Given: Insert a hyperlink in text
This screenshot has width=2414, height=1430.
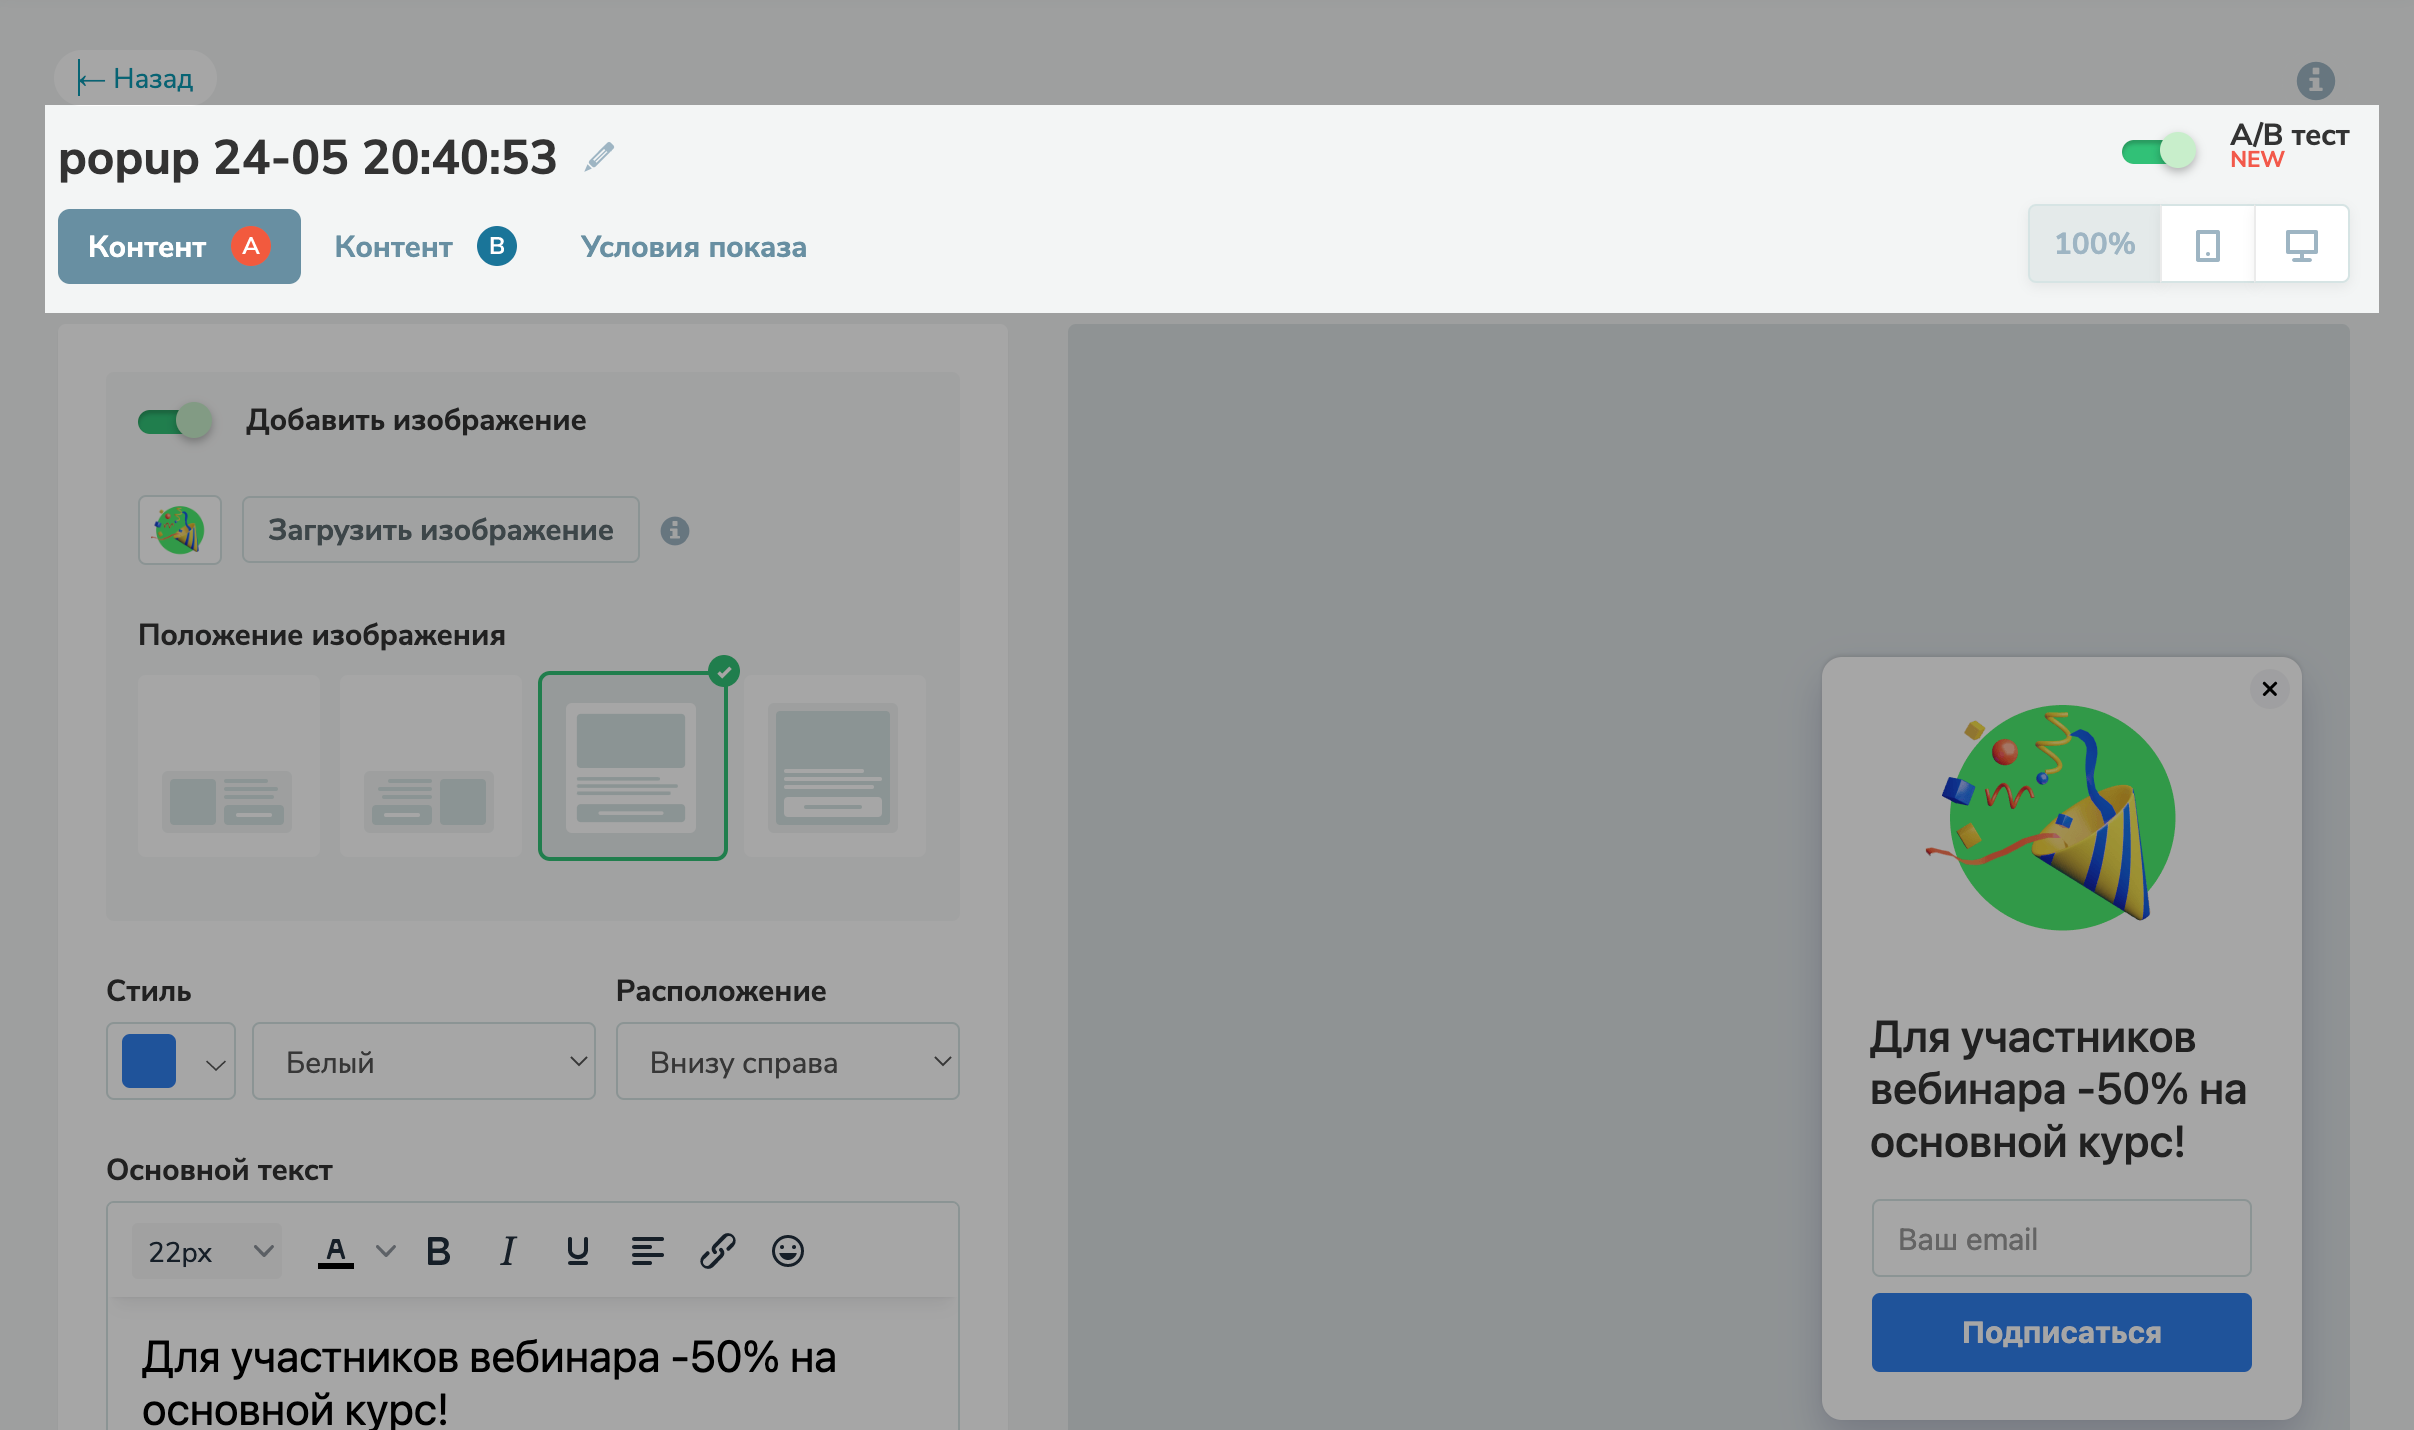Looking at the screenshot, I should [x=717, y=1251].
